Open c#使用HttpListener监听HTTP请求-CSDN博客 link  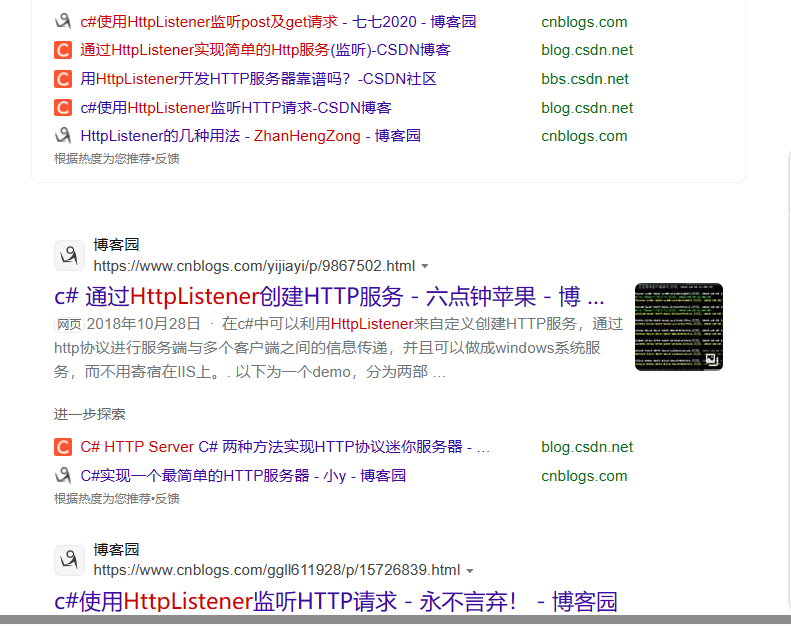coord(236,107)
